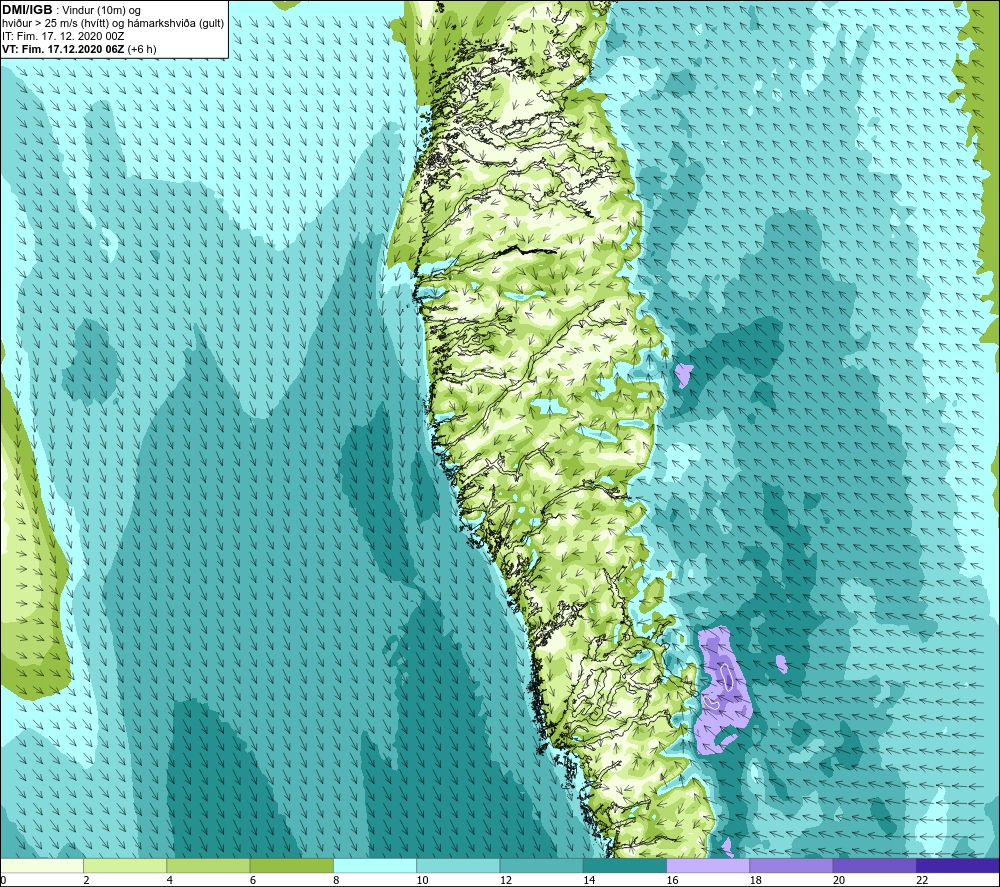This screenshot has height=887, width=1000.
Task: Click the 'IT: Fim. 17. 12. 2020 00Z' line
Action: 63,36
